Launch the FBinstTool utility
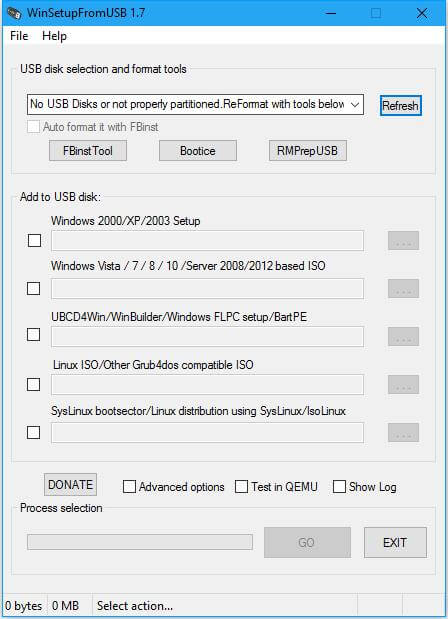 pos(88,151)
